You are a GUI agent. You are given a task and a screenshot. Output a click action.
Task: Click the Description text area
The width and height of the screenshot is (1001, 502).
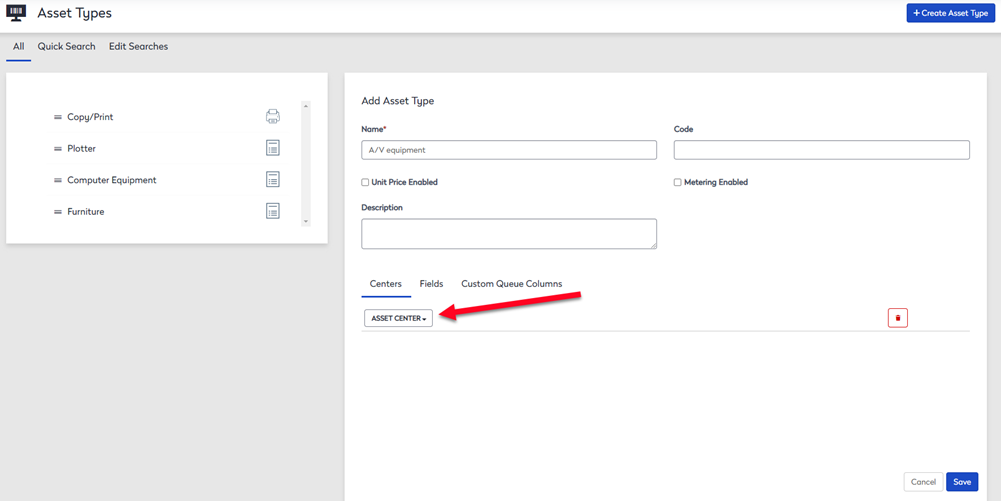(x=509, y=234)
